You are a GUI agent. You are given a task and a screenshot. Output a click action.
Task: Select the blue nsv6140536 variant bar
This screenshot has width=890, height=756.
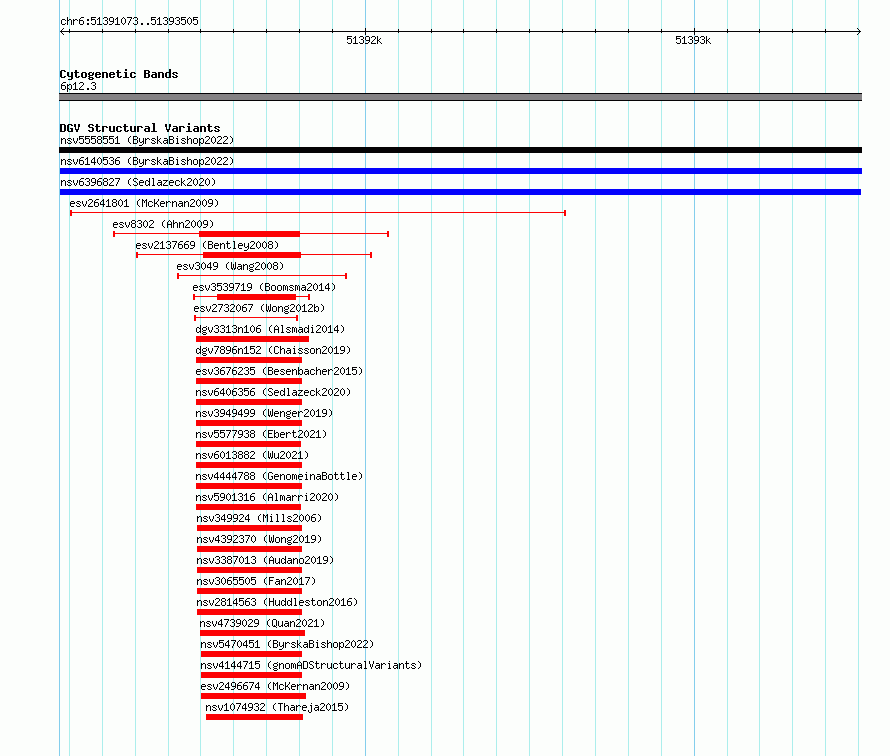460,171
